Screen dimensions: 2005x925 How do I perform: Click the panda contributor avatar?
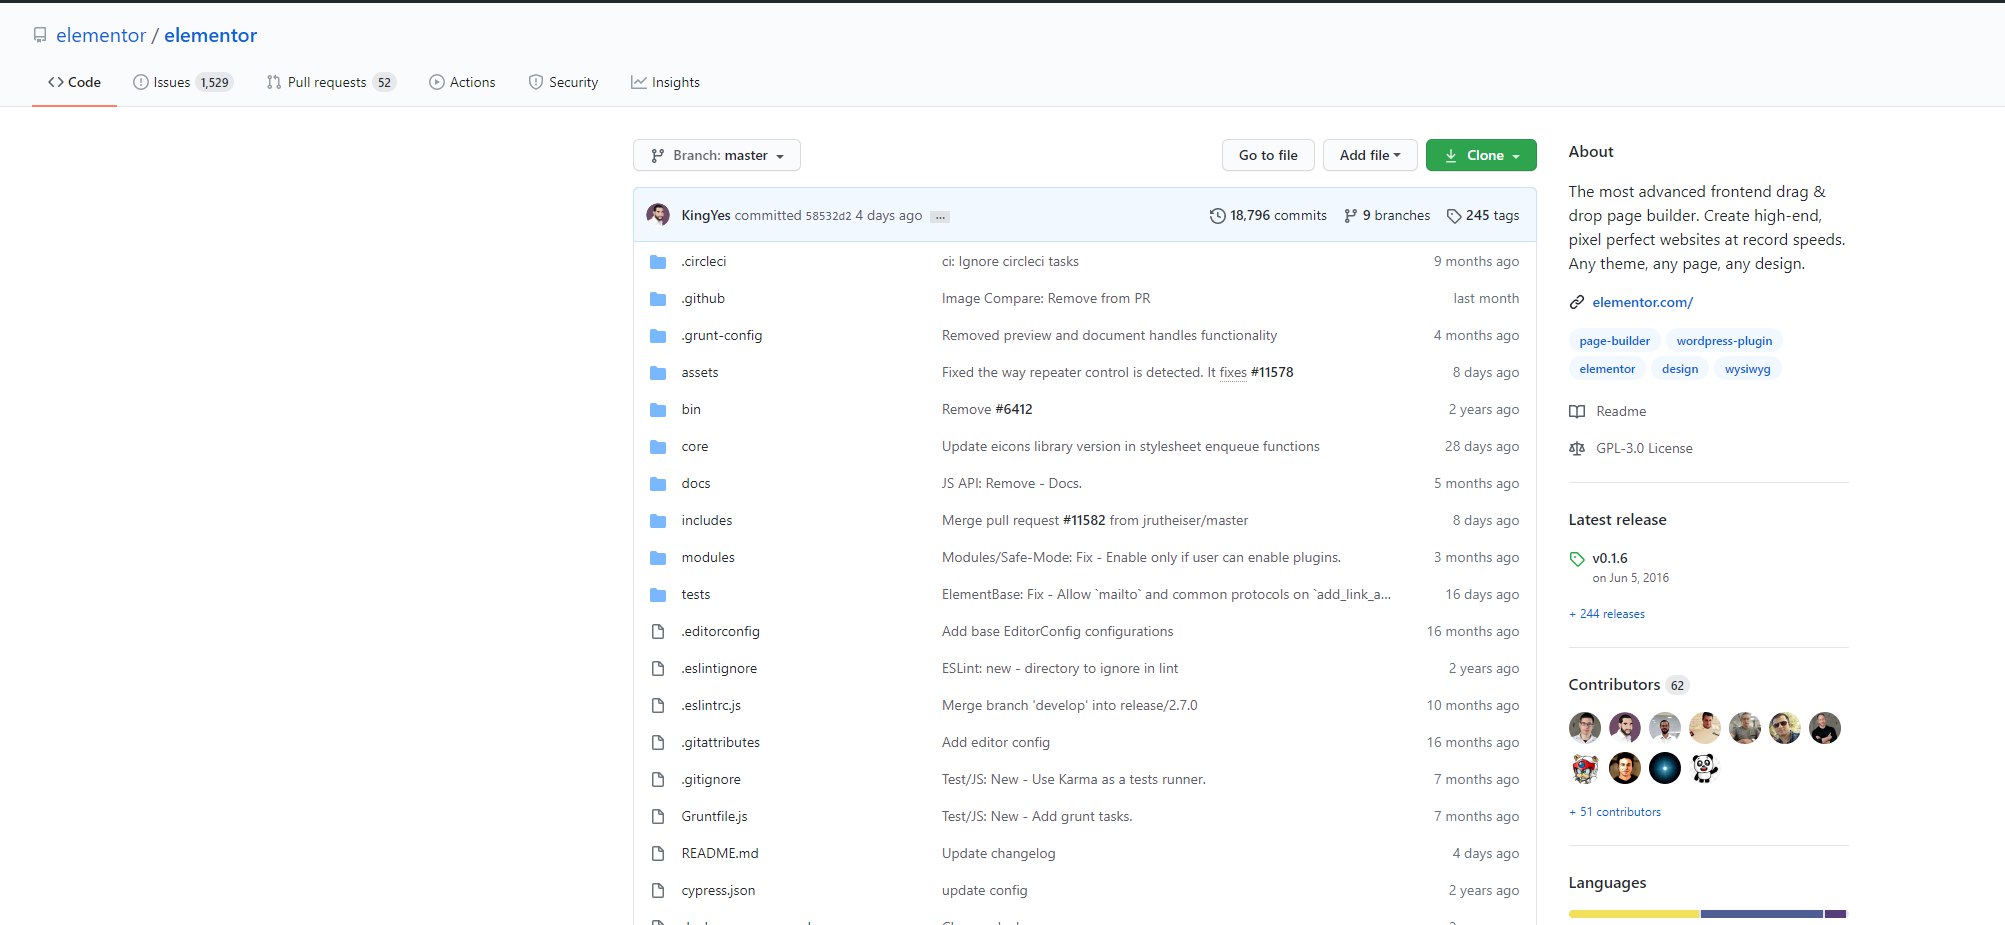(x=1705, y=768)
